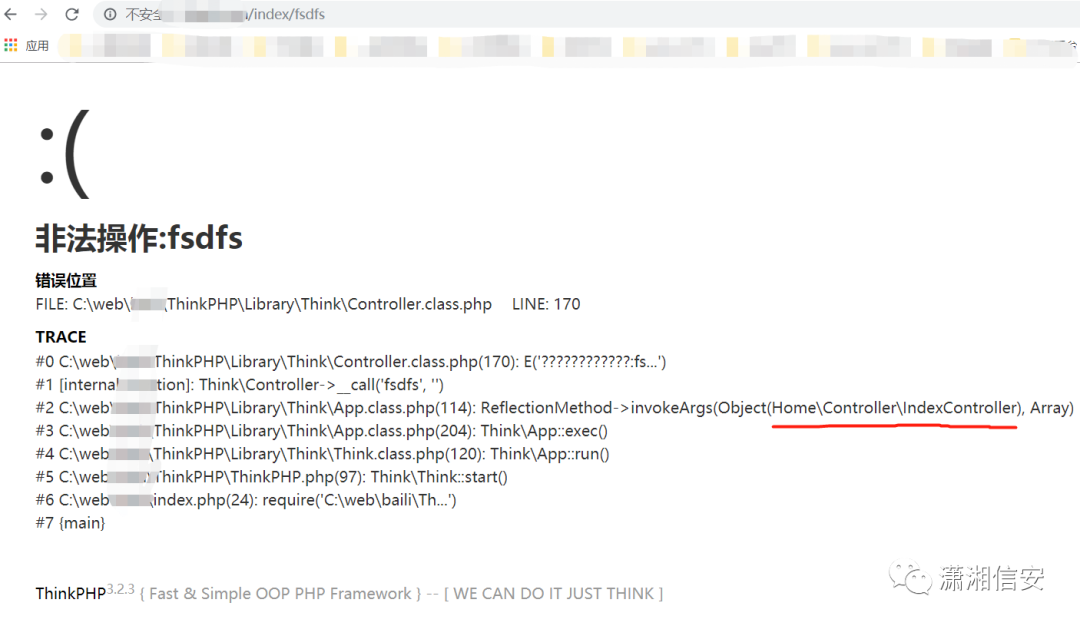This screenshot has width=1080, height=626.
Task: Select the "错误位置" label
Action: tap(66, 280)
